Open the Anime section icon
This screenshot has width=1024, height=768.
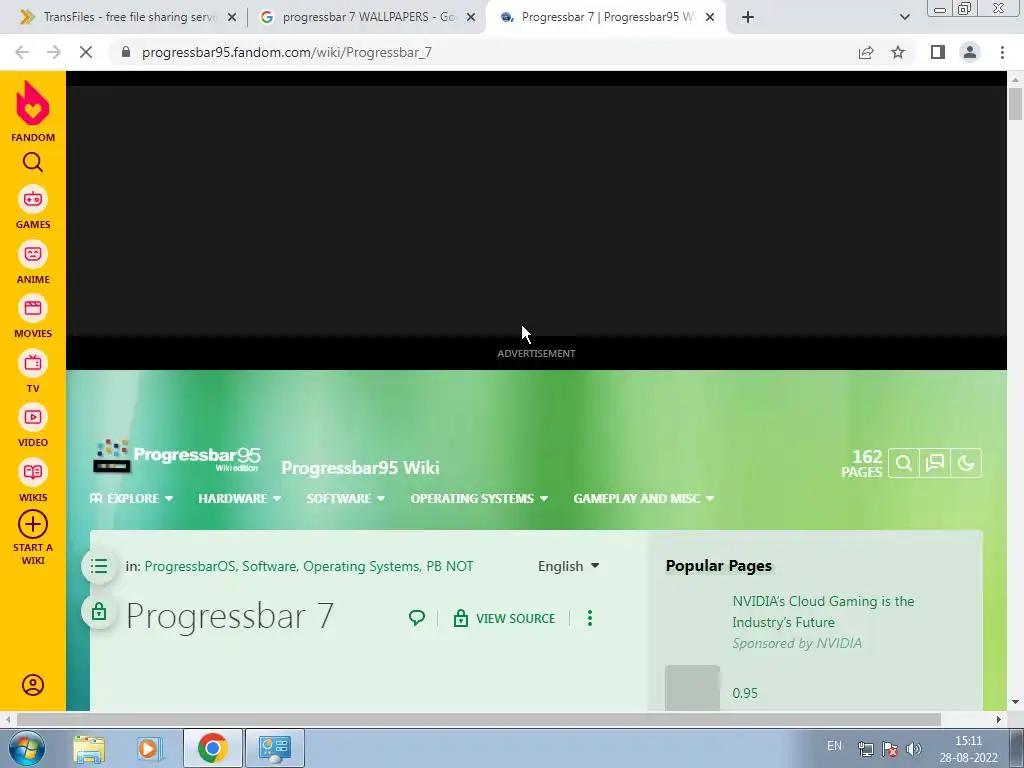click(33, 254)
